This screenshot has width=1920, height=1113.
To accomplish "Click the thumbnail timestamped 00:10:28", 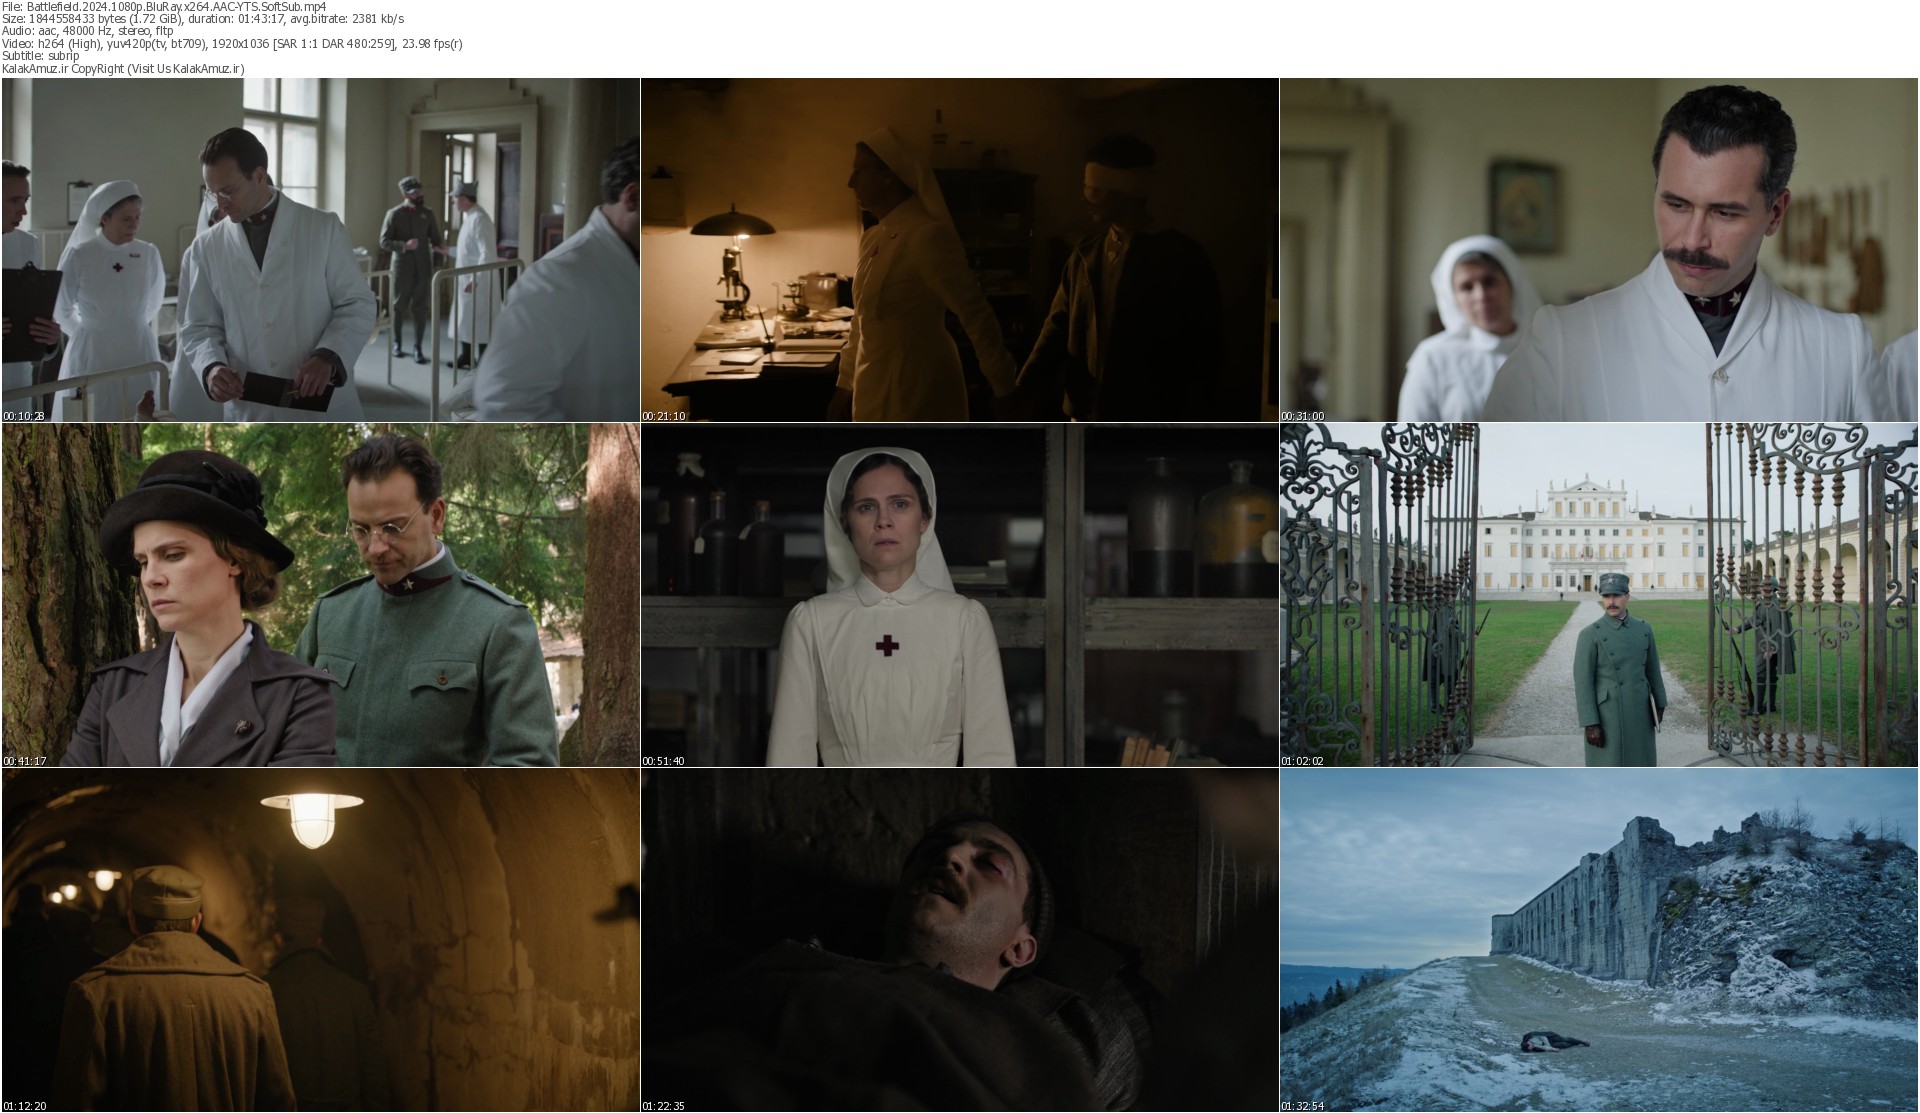I will tap(320, 250).
